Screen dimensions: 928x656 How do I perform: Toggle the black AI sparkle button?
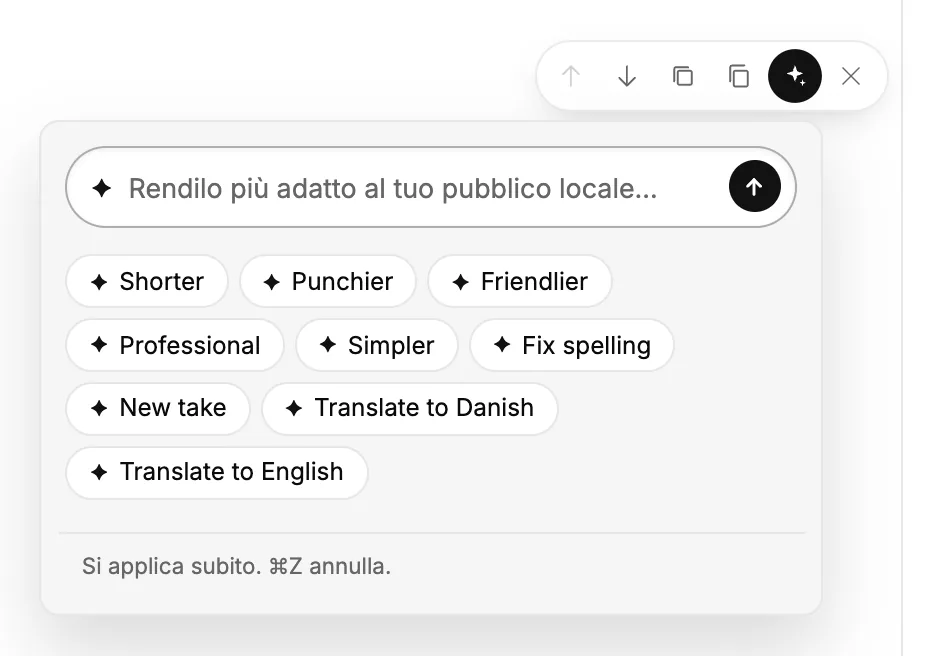(795, 76)
